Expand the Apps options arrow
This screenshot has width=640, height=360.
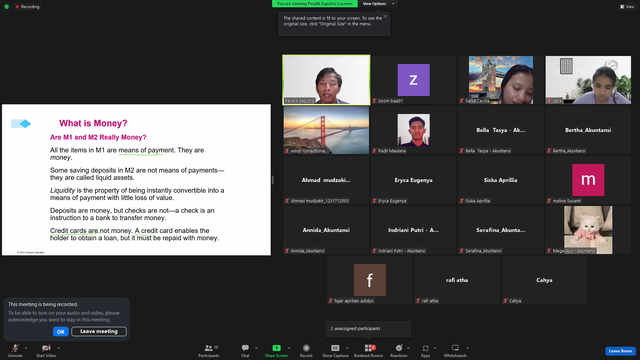[435, 348]
